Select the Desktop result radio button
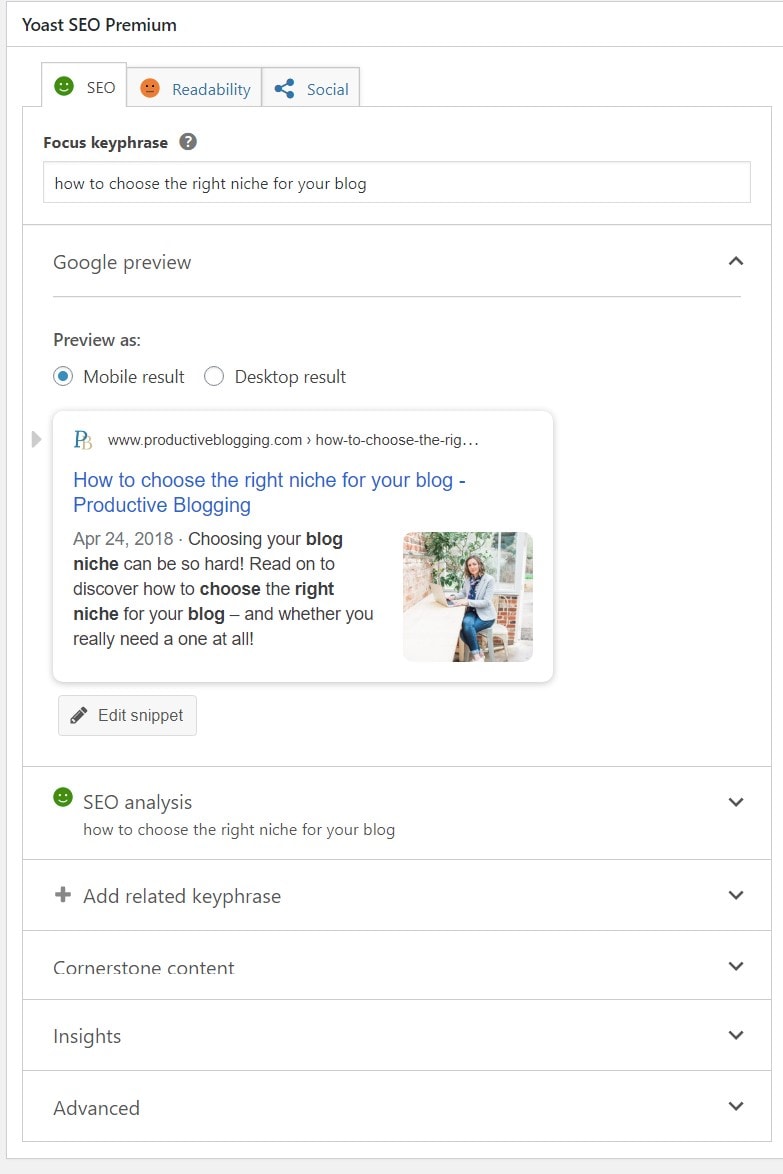783x1174 pixels. coord(214,376)
